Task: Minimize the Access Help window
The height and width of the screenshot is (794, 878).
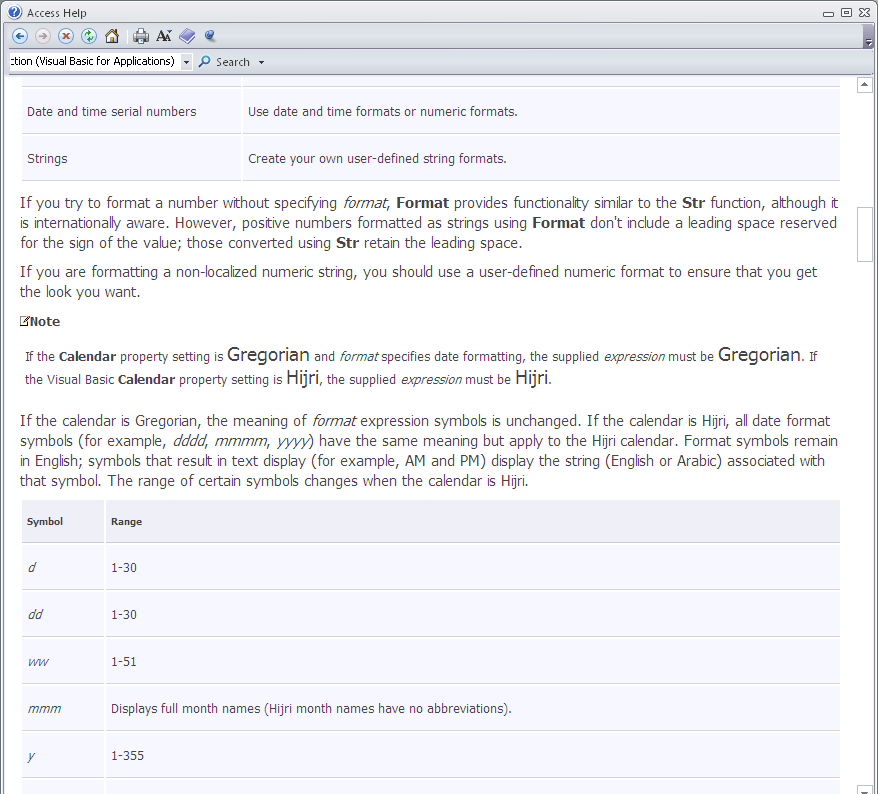Action: 829,13
